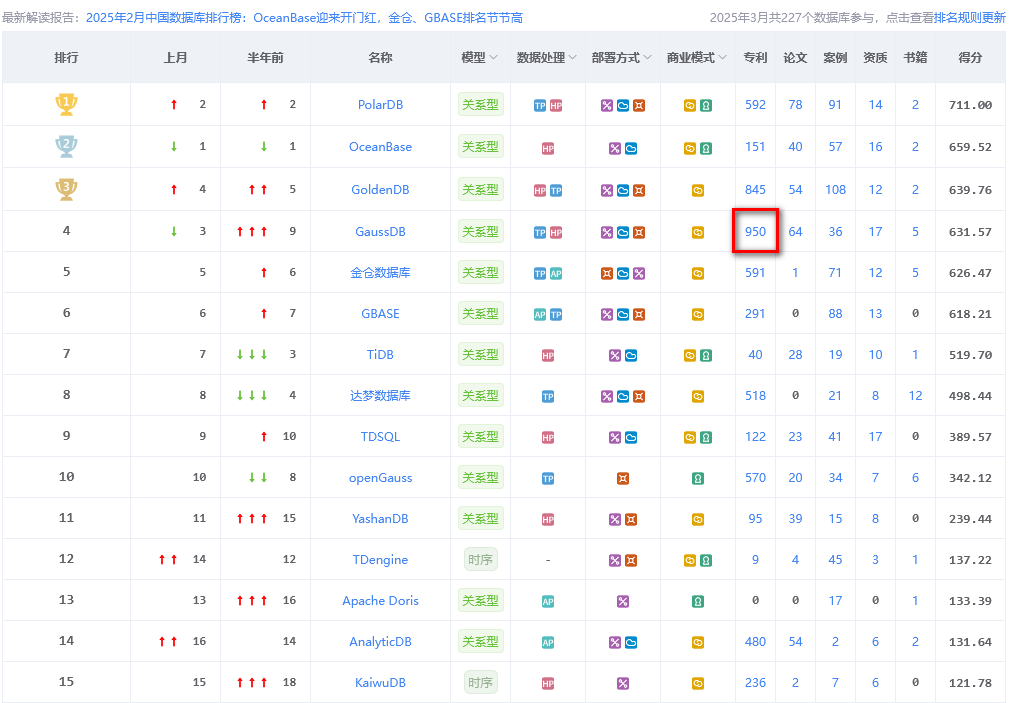
Task: Click the 得分 column header
Action: [970, 58]
